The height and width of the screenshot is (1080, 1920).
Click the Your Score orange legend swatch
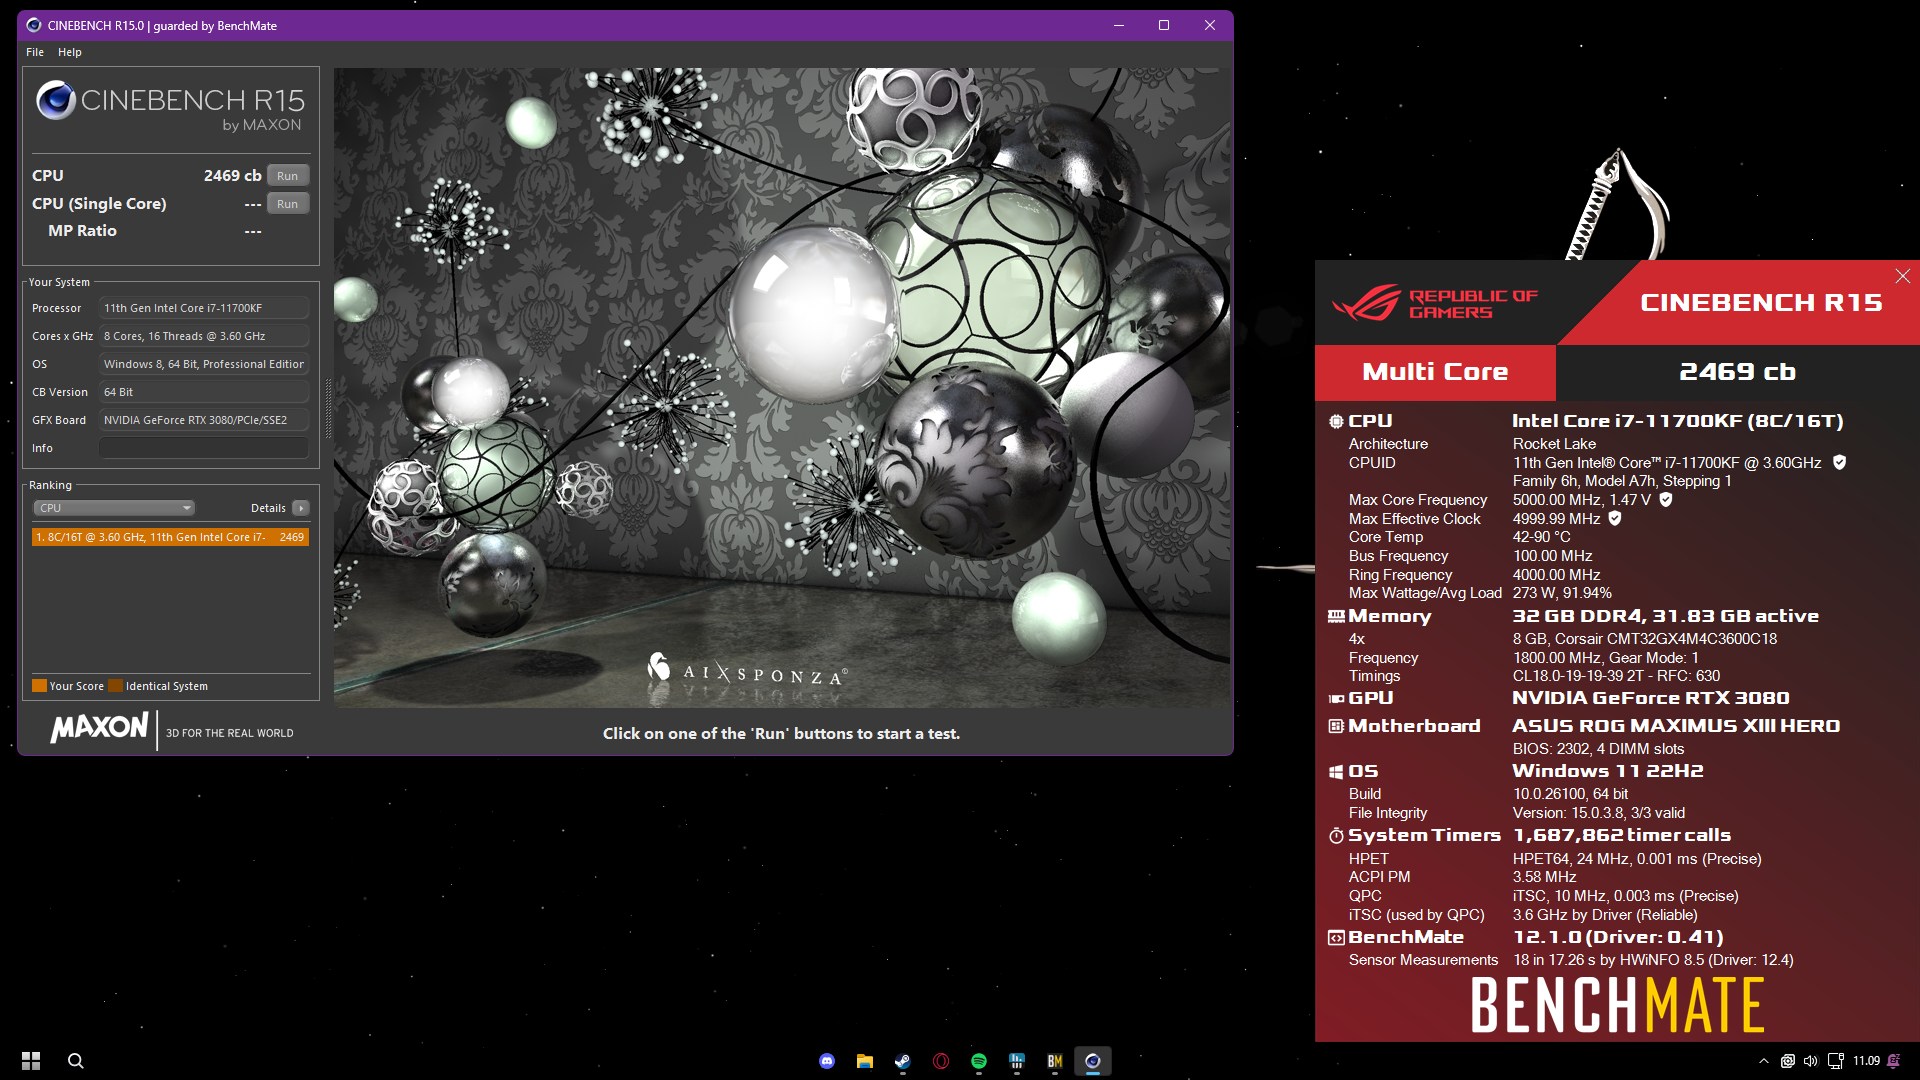pos(39,686)
